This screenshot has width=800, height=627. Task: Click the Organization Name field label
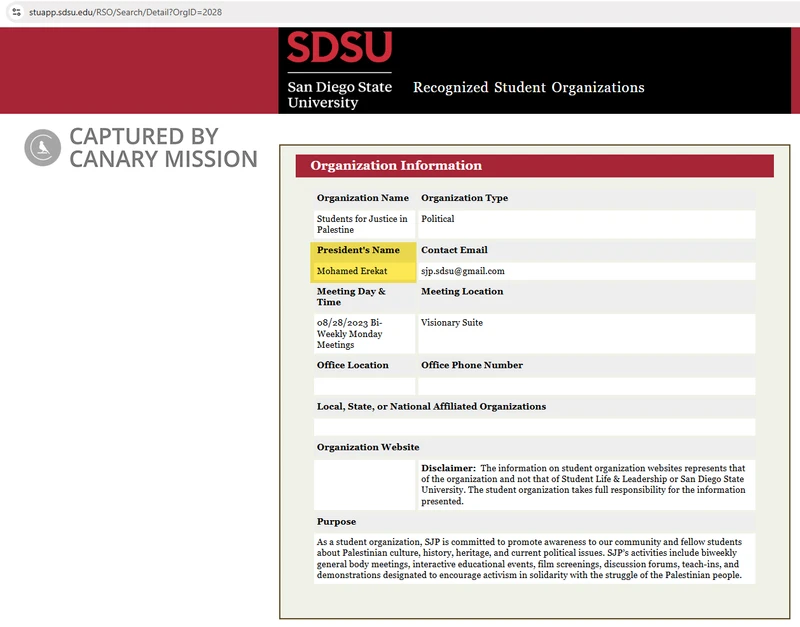tap(363, 197)
